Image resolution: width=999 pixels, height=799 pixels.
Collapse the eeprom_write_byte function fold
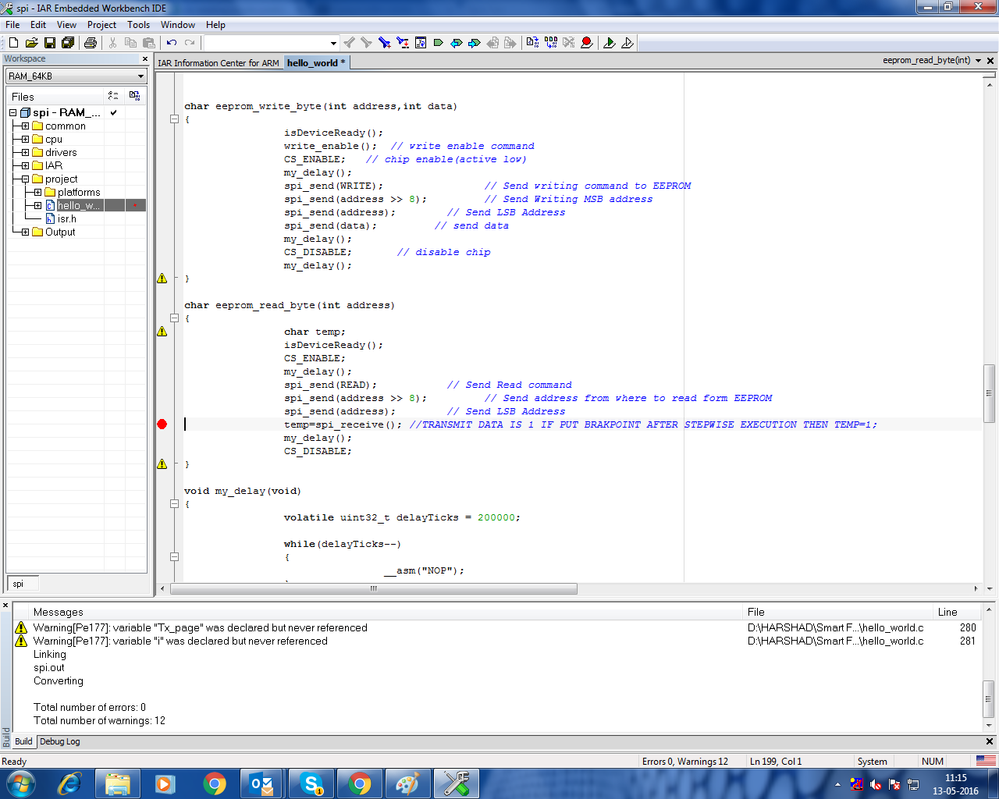pos(174,119)
